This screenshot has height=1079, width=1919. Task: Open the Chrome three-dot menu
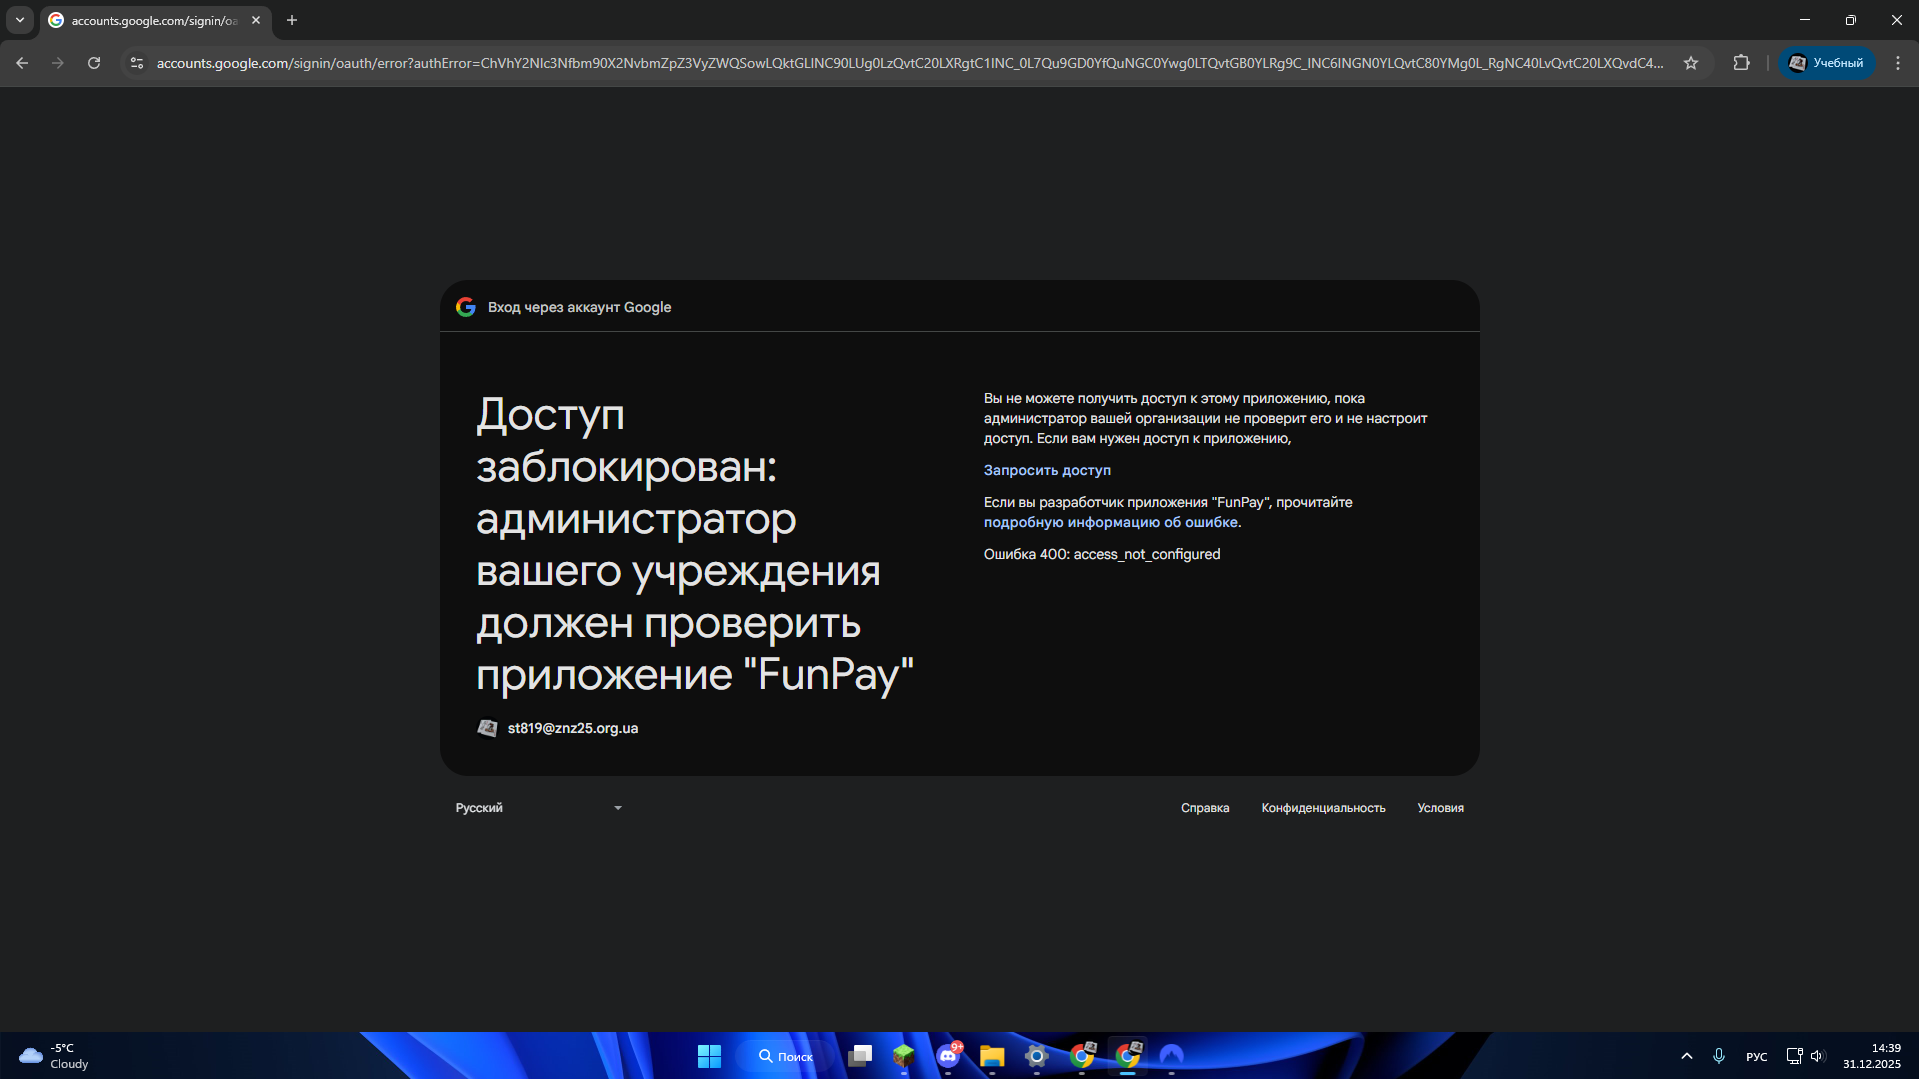pos(1897,63)
